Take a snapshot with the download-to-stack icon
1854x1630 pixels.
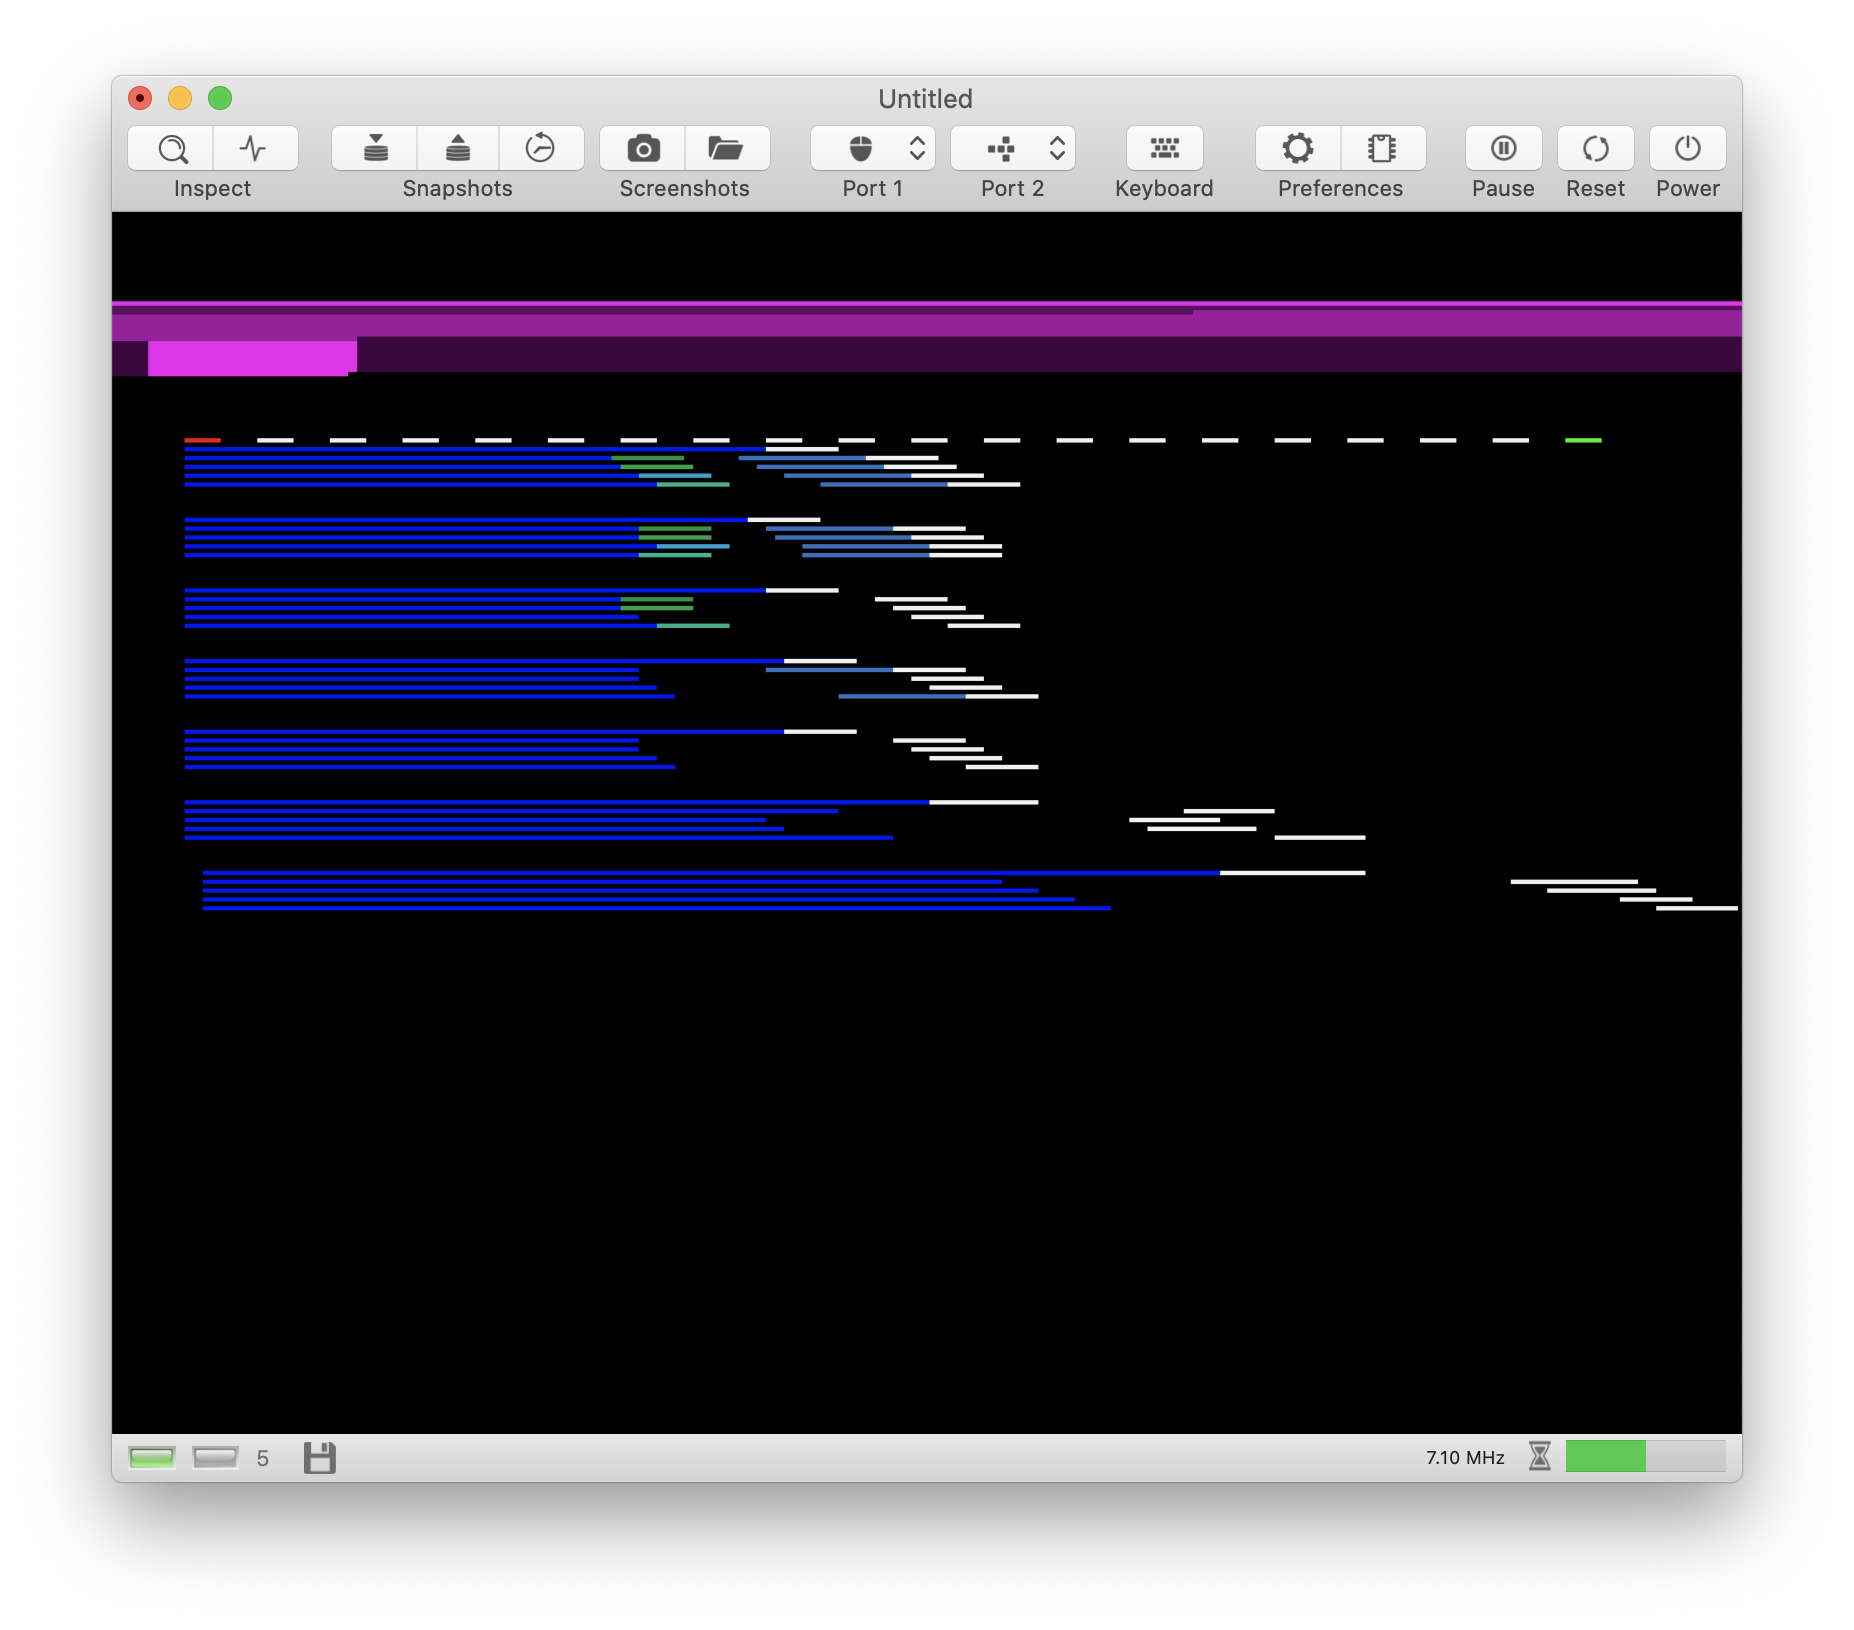point(375,149)
